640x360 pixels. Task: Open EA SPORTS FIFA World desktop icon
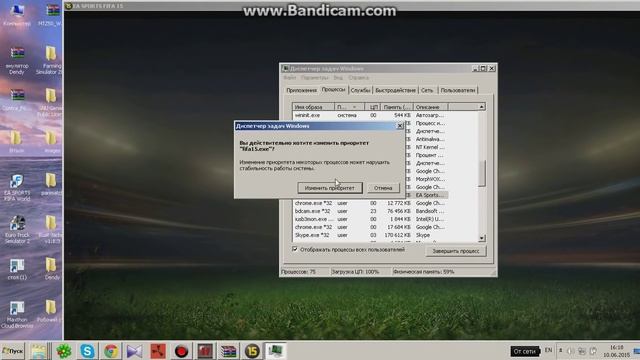tap(17, 187)
